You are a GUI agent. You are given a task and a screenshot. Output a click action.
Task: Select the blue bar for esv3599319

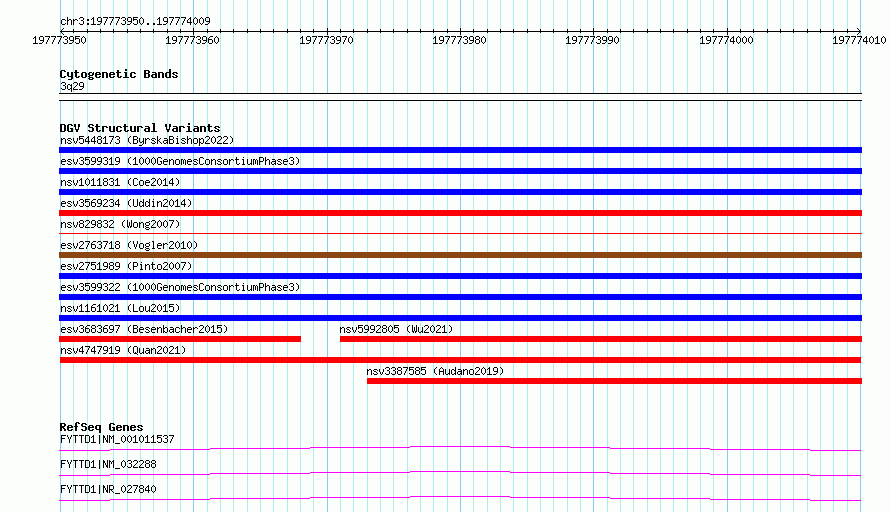(460, 171)
